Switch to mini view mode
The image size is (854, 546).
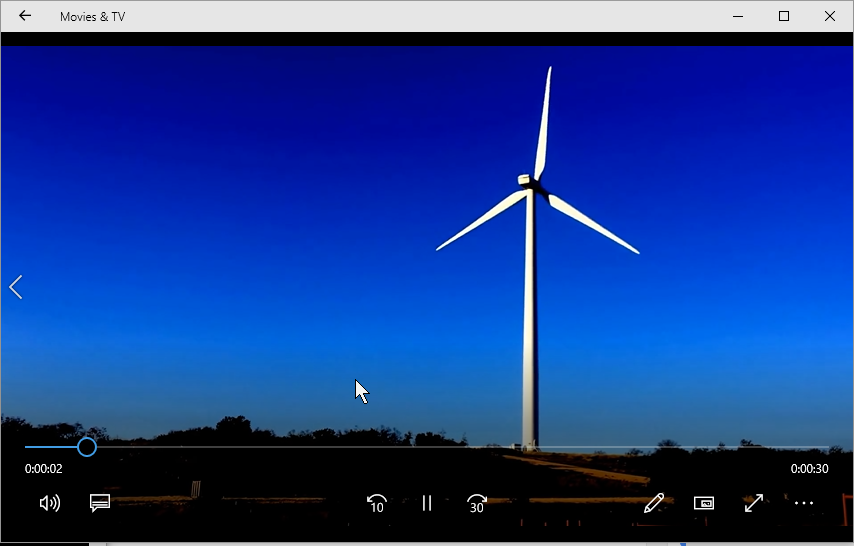[704, 503]
